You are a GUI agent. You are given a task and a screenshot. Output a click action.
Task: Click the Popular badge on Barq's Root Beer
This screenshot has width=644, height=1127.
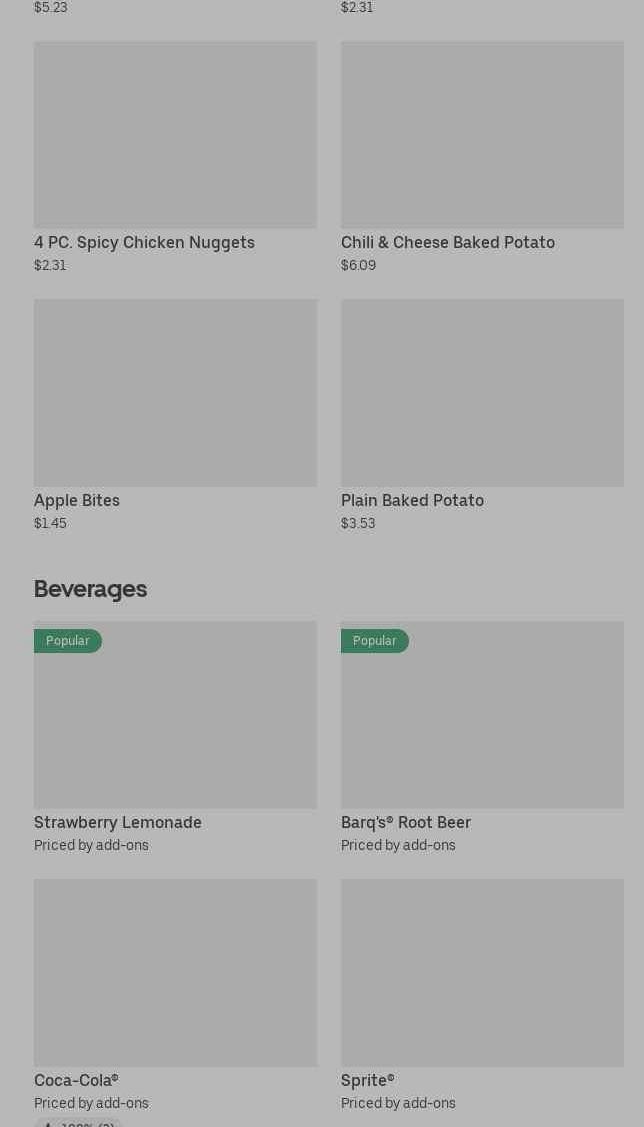pos(374,641)
